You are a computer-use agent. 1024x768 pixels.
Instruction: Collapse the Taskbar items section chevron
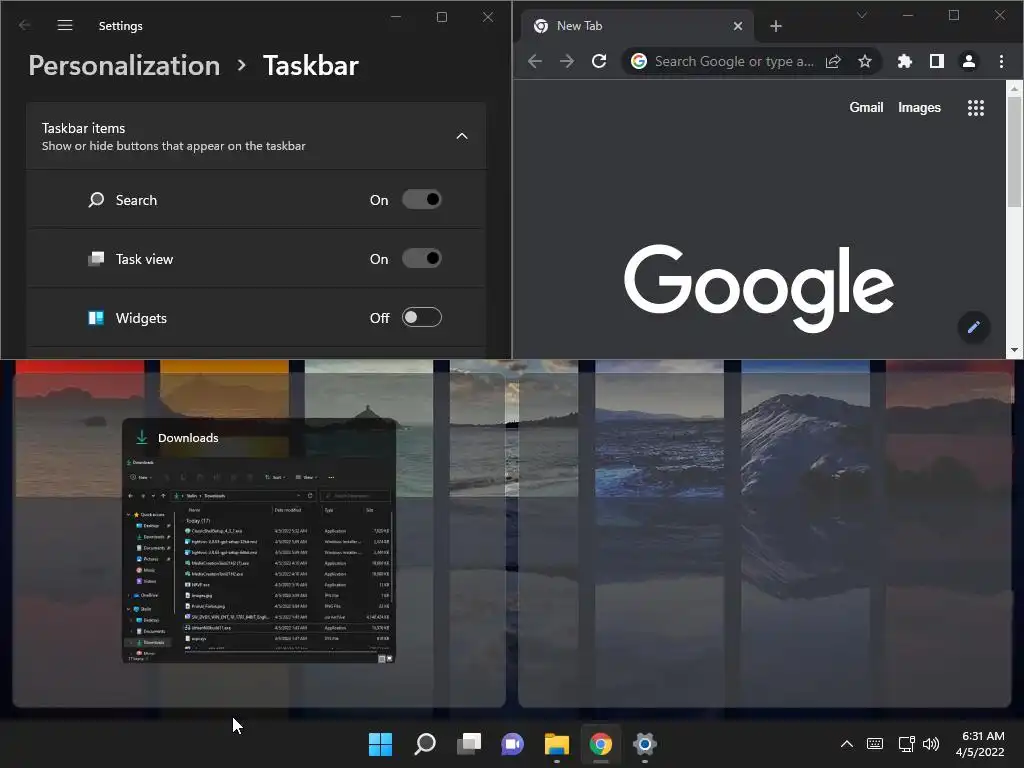click(462, 136)
